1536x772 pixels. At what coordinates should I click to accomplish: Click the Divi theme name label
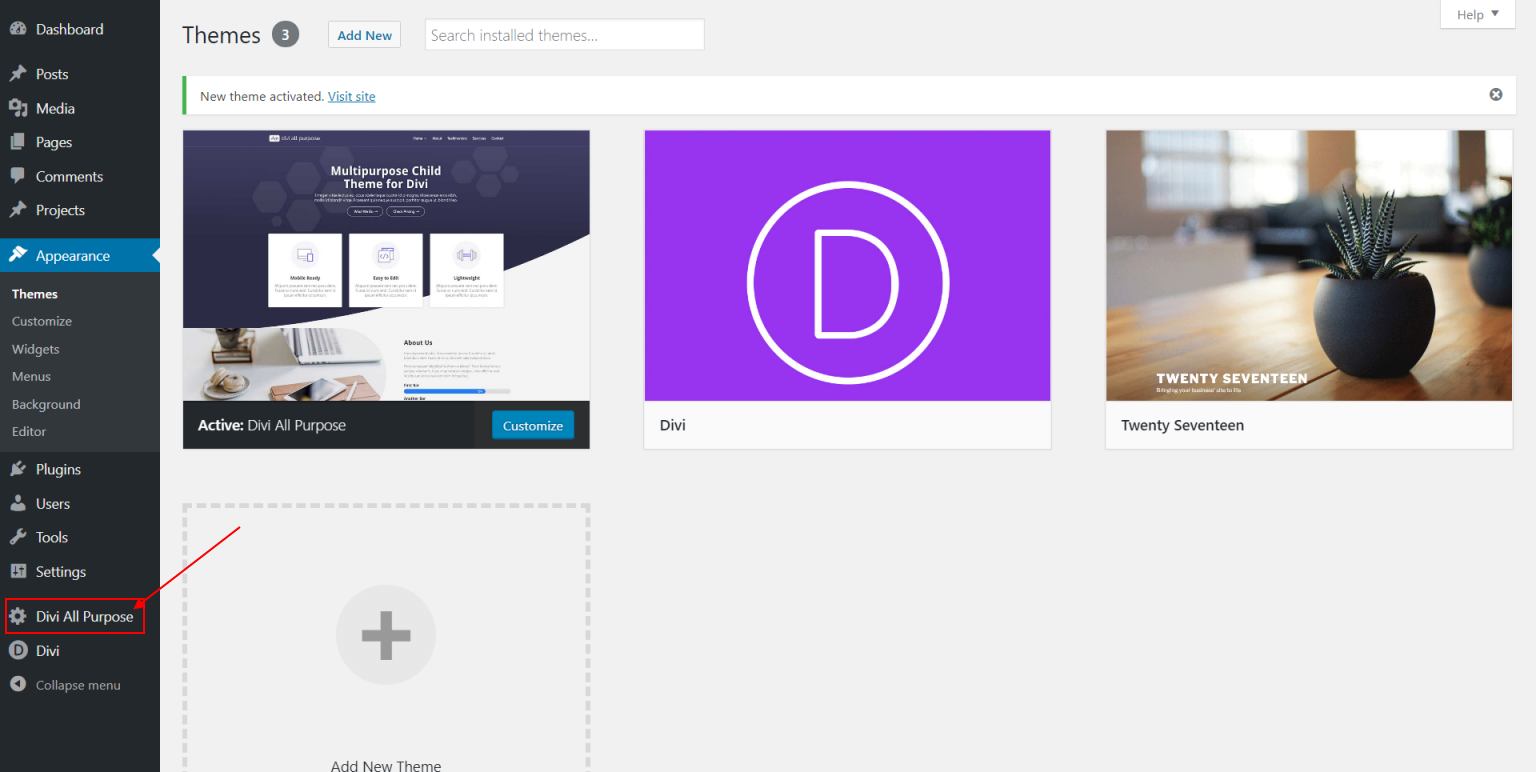[x=673, y=425]
